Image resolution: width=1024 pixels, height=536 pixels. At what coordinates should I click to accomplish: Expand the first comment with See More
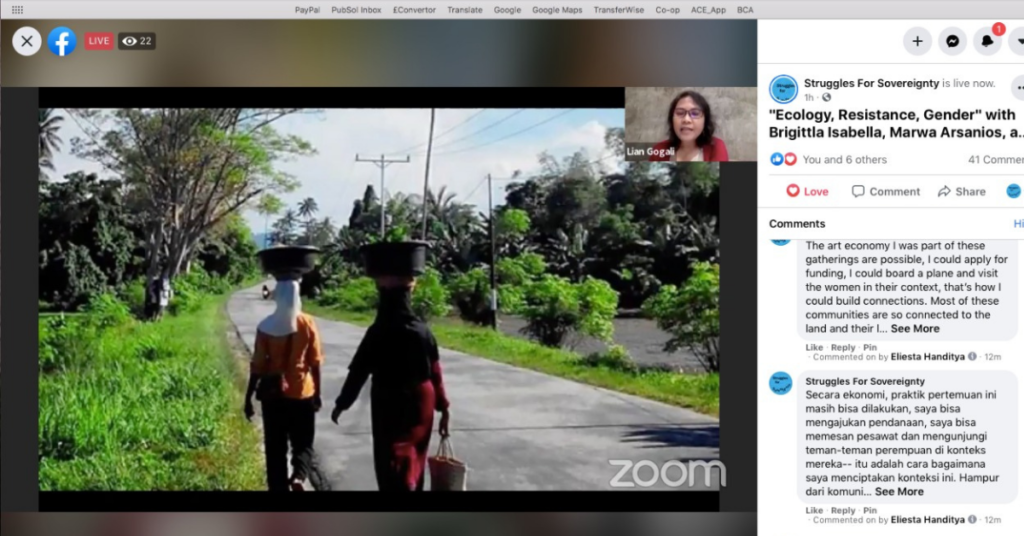(915, 328)
